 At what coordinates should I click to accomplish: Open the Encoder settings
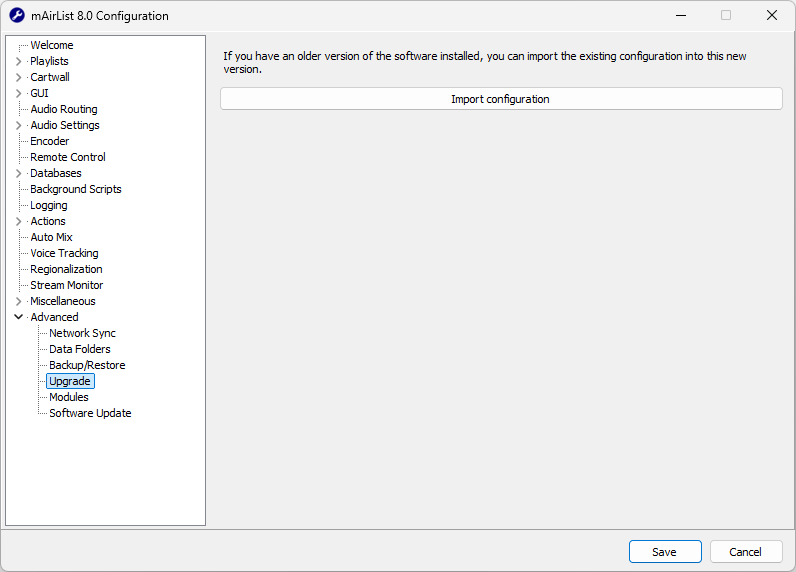click(49, 141)
